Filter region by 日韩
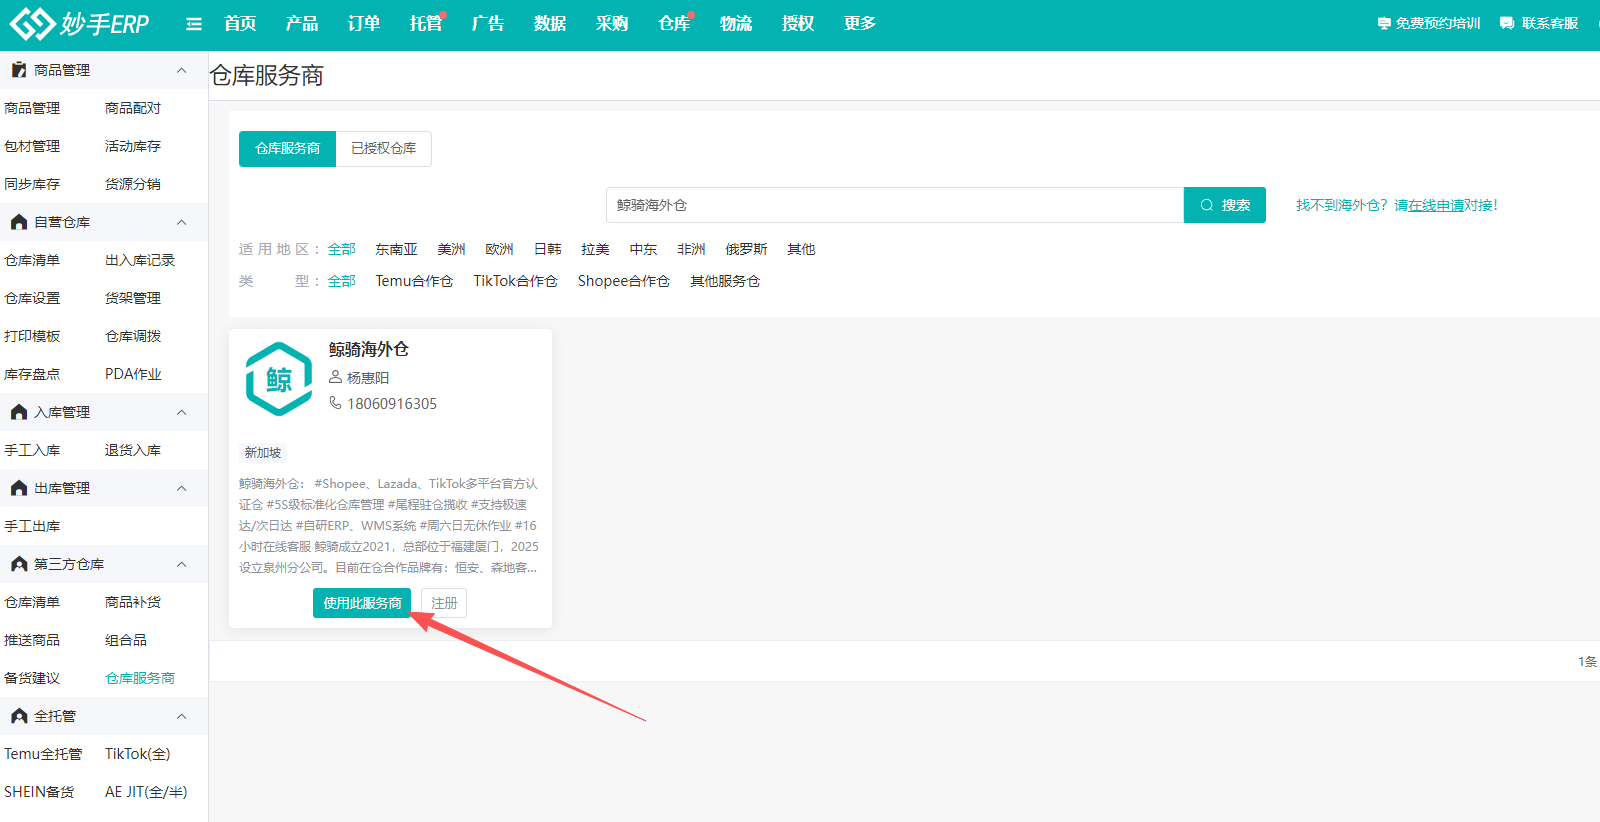 [547, 249]
